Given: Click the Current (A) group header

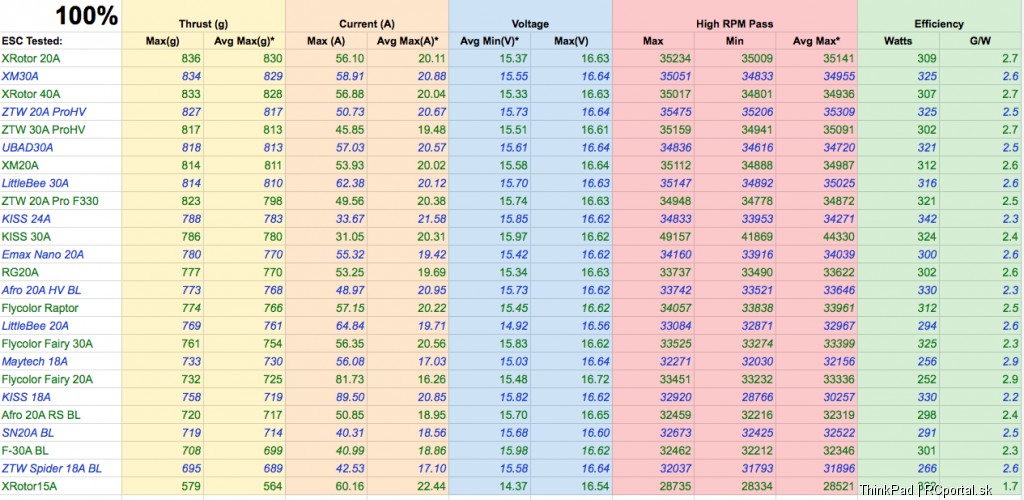Looking at the screenshot, I should coord(367,24).
